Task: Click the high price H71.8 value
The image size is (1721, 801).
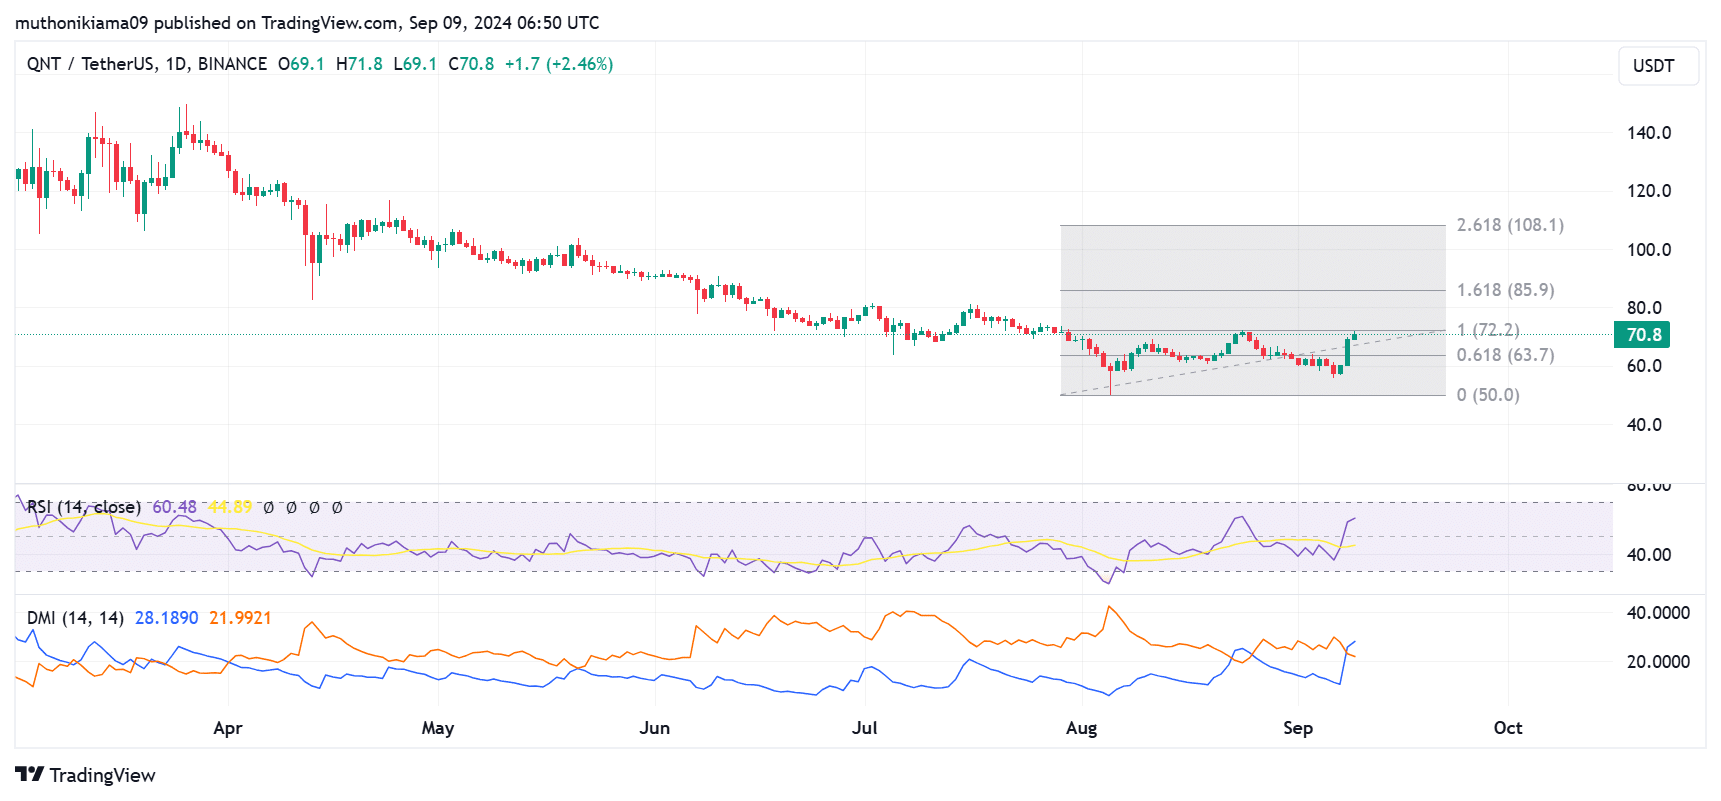Action: click(359, 64)
